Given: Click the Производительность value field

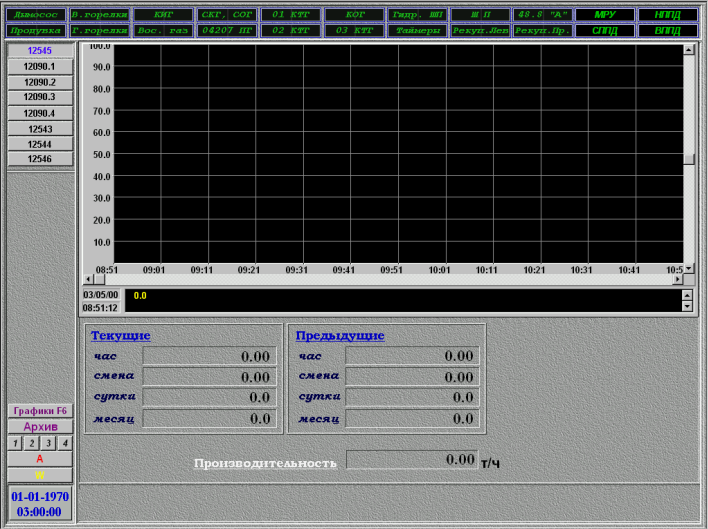Looking at the screenshot, I should click(411, 460).
